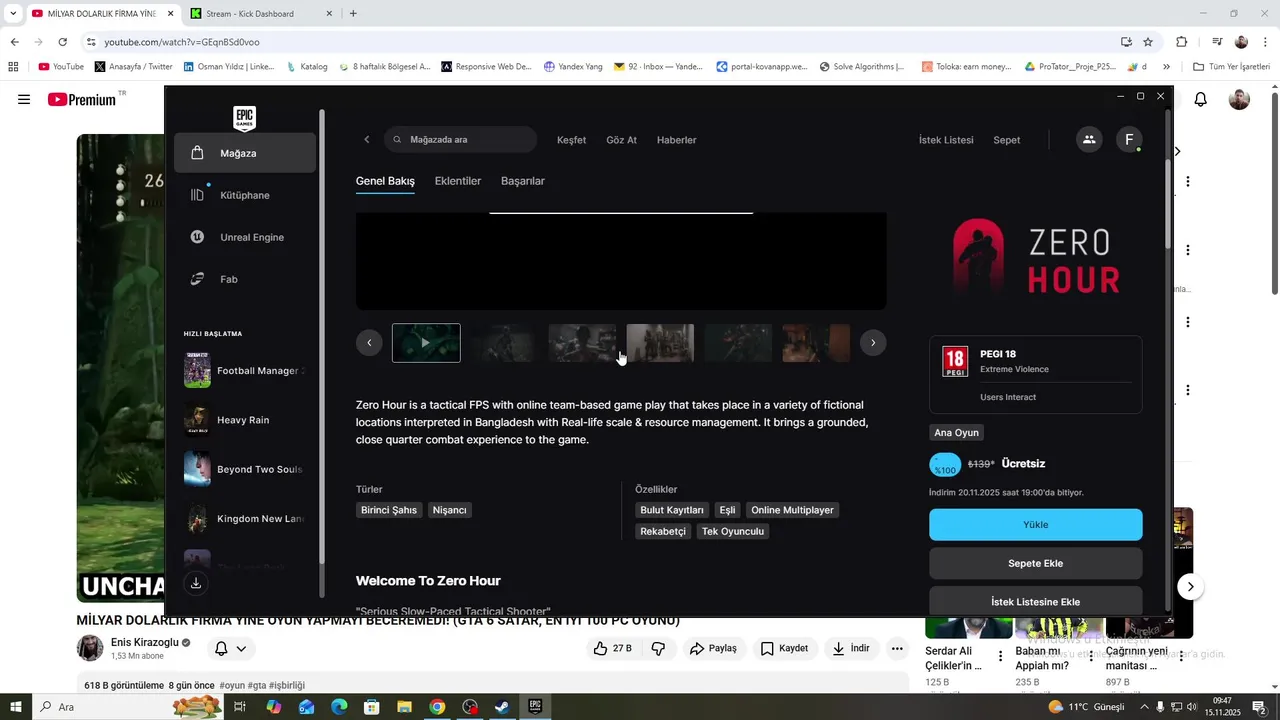Launch Football Manager from quick launch
Viewport: 1280px width, 720px height.
coord(245,371)
